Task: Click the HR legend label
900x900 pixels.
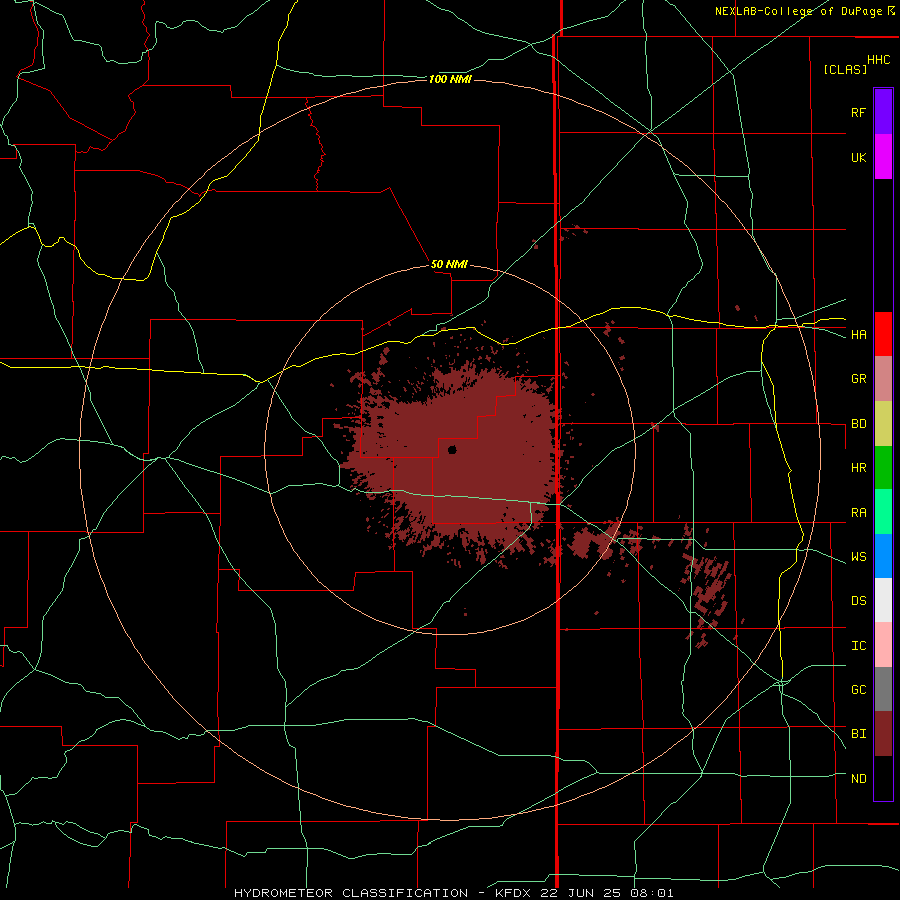Action: point(858,468)
